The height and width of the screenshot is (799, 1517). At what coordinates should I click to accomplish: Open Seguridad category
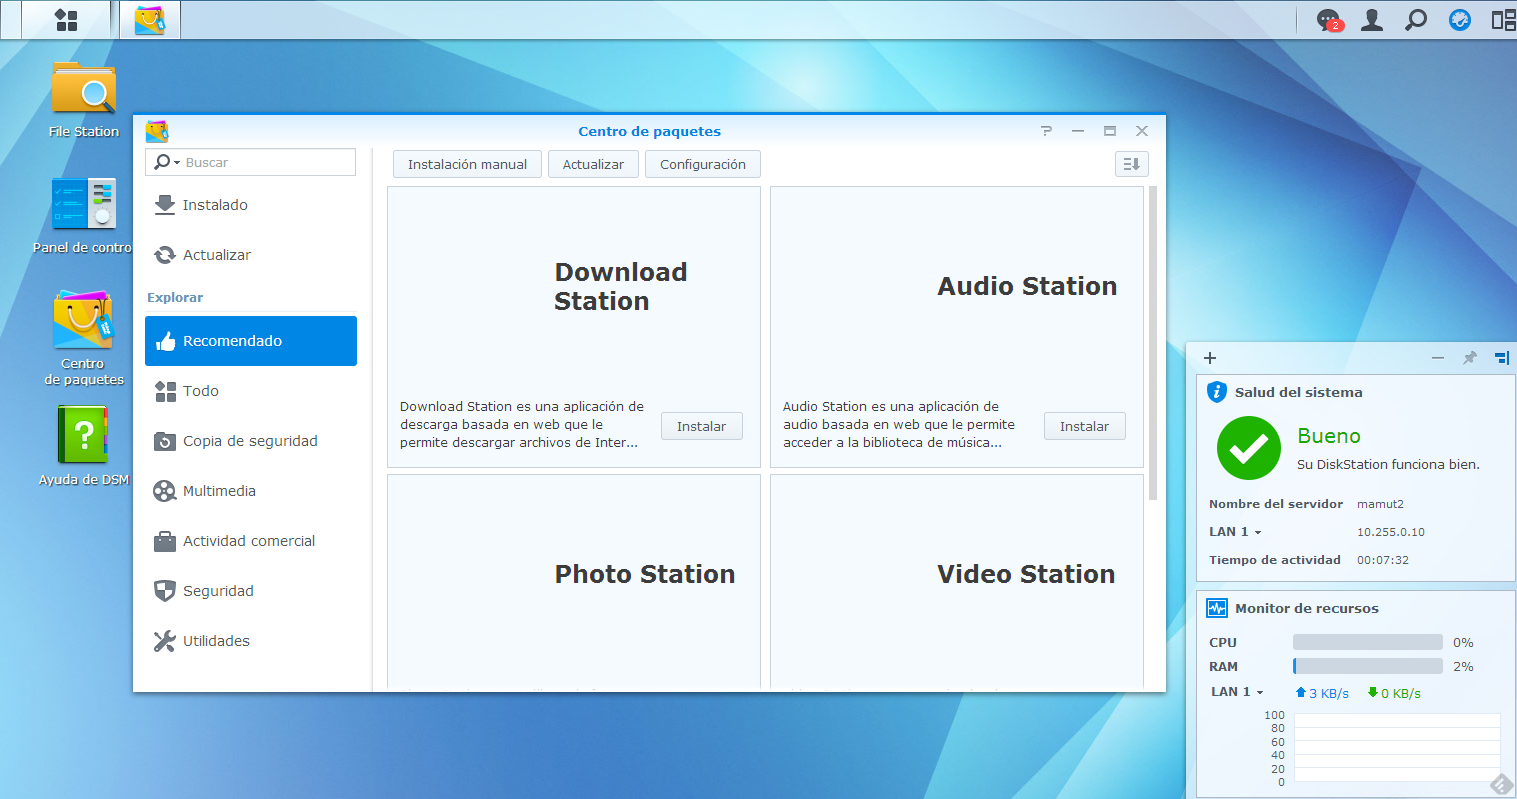[251, 591]
